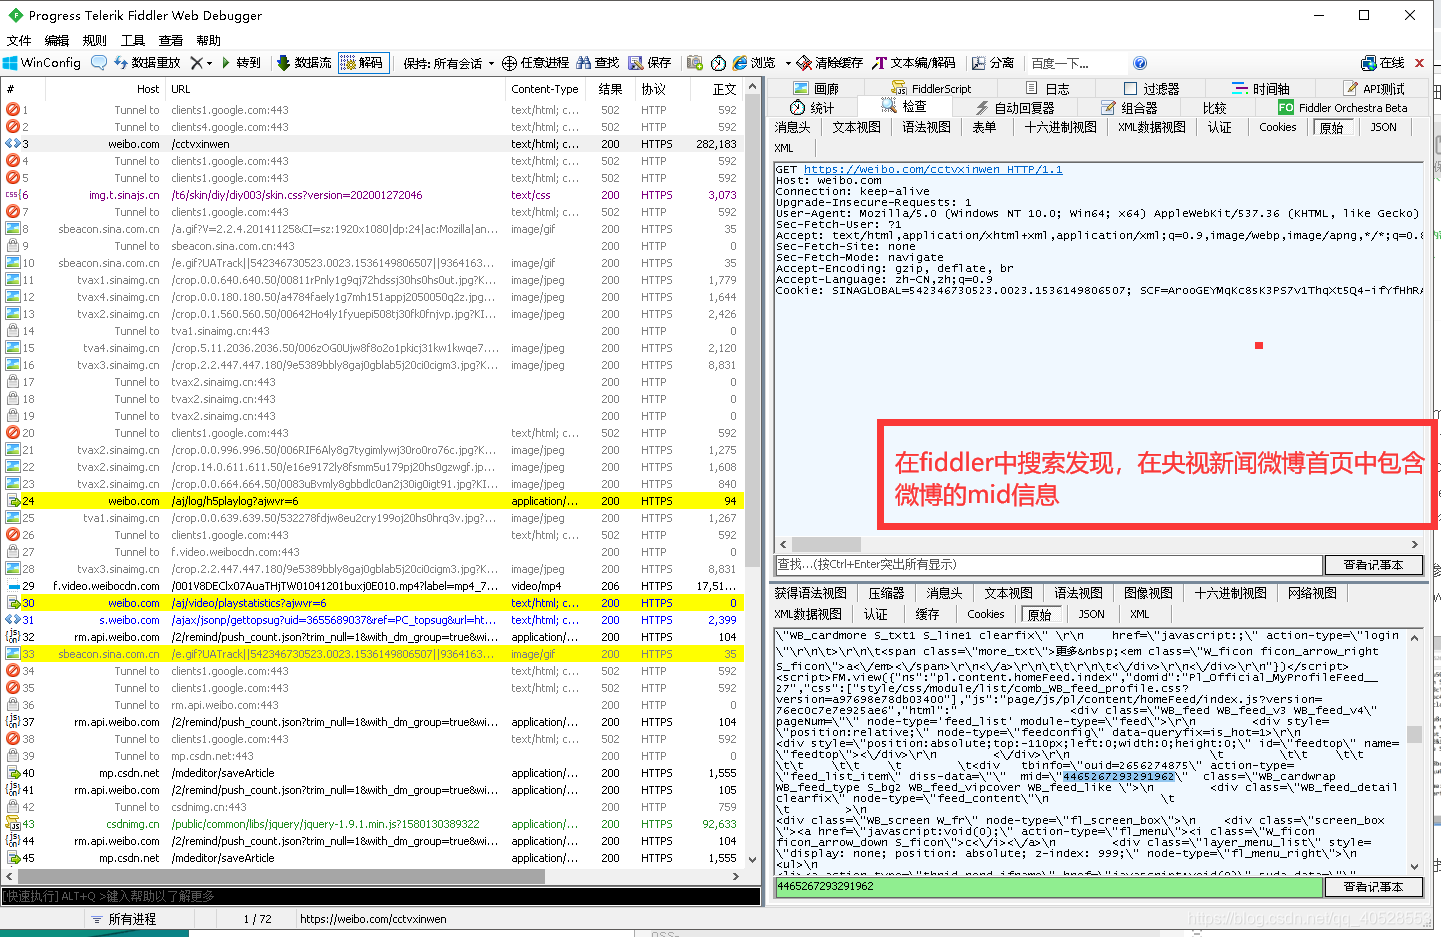Click session list horizontal scrollbar
The height and width of the screenshot is (937, 1441).
tap(372, 876)
